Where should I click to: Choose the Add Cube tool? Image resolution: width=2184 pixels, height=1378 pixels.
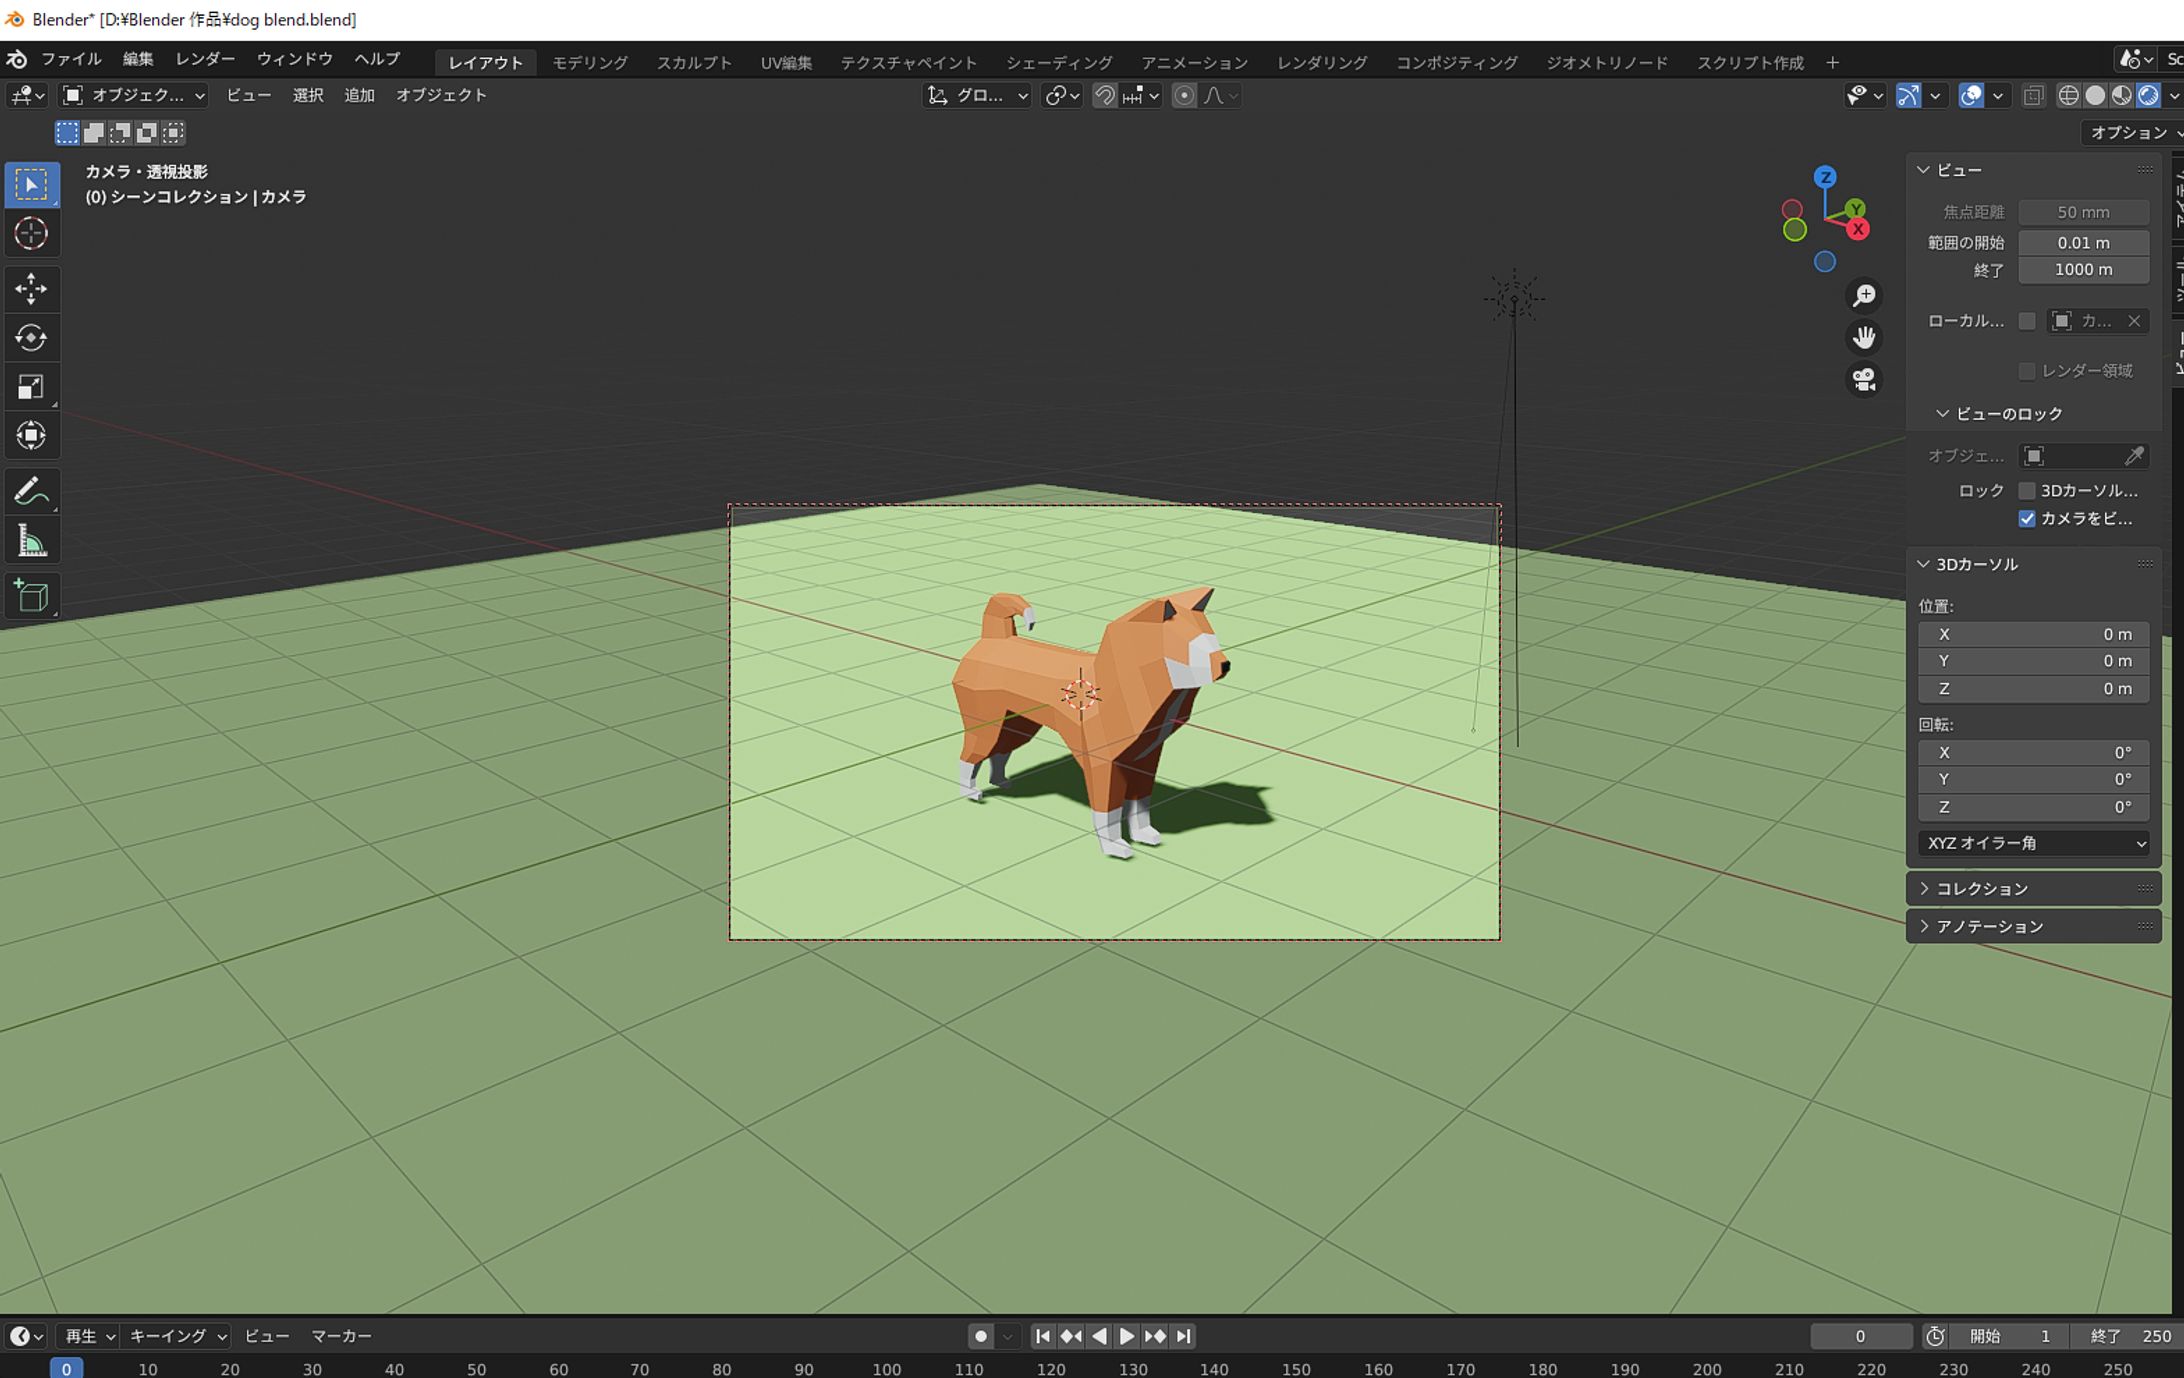[x=31, y=596]
